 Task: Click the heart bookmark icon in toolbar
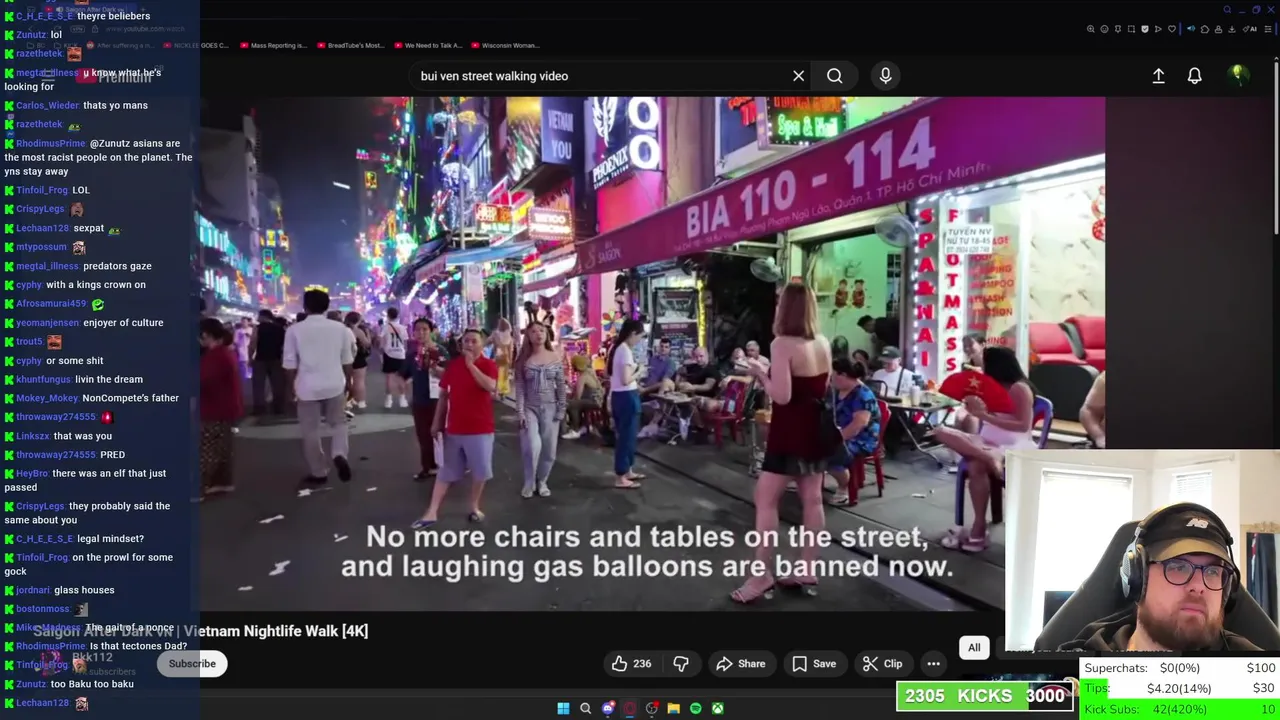point(1172,29)
